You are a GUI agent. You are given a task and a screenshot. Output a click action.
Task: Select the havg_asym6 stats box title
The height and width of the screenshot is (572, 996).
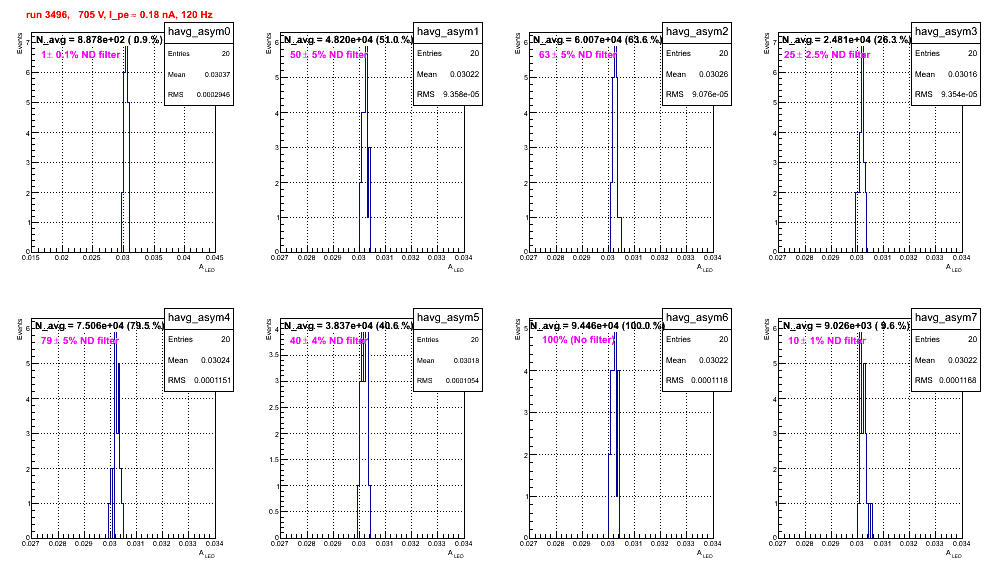pyautogui.click(x=697, y=317)
